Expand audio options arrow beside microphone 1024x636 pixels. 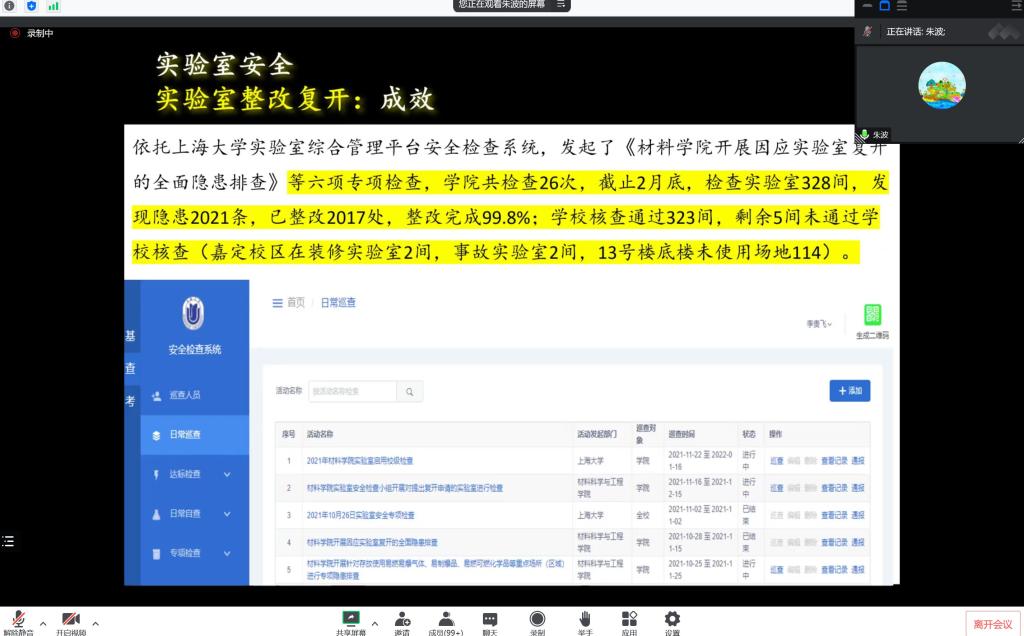coord(42,622)
